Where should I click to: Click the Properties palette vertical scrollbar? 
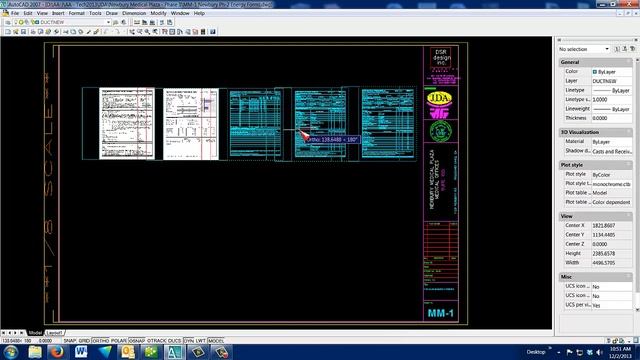(637, 184)
